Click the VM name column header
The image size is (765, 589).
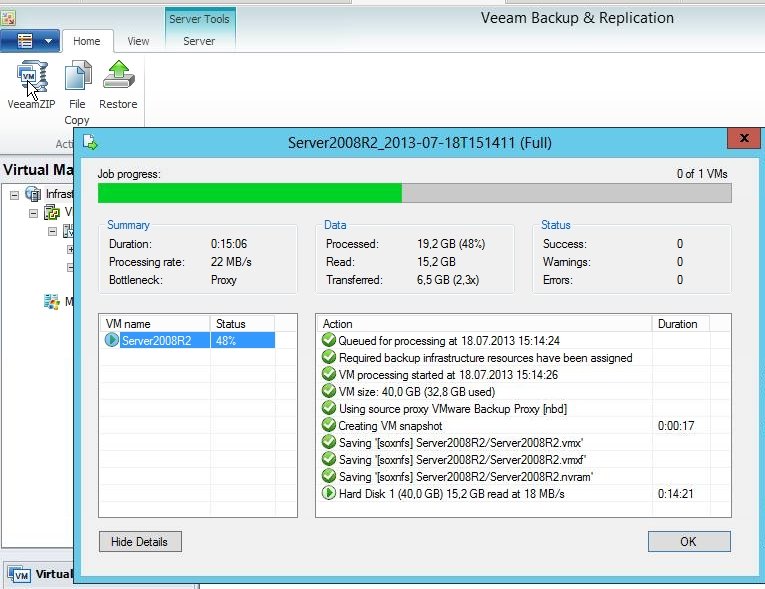[155, 324]
